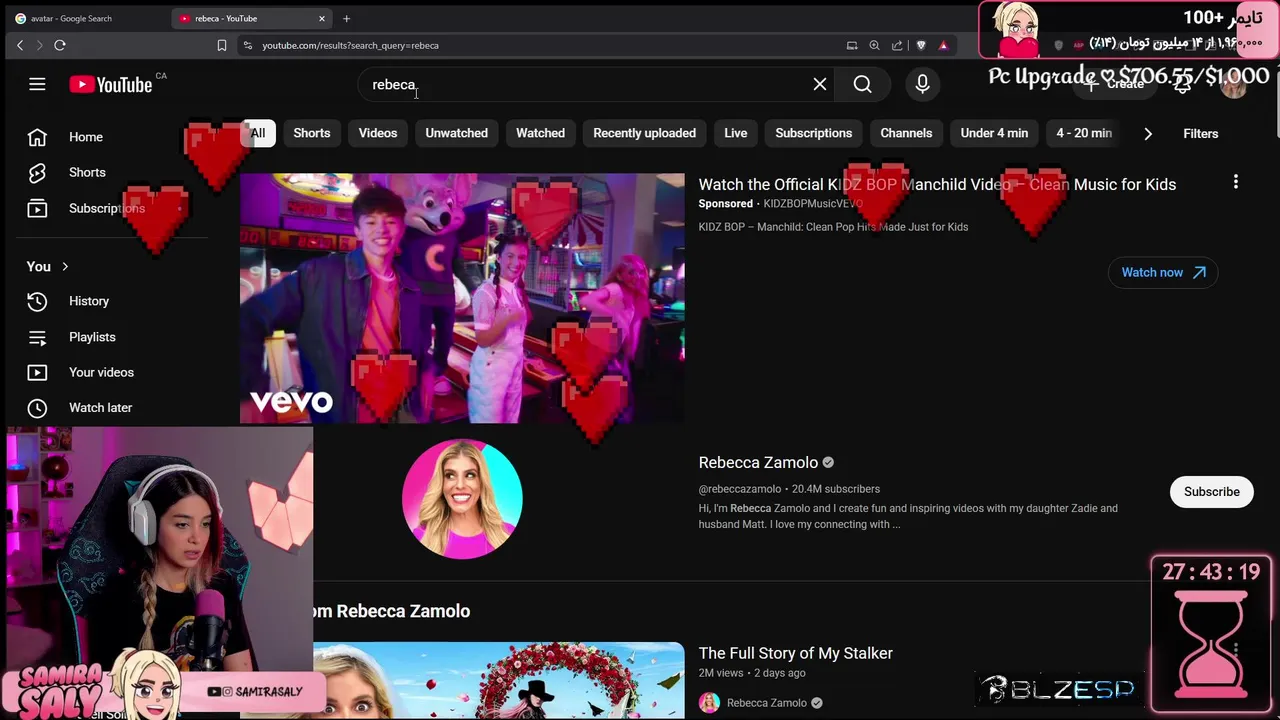Click the browser forward arrow
Screen dimensions: 1280x720
pyautogui.click(x=39, y=45)
